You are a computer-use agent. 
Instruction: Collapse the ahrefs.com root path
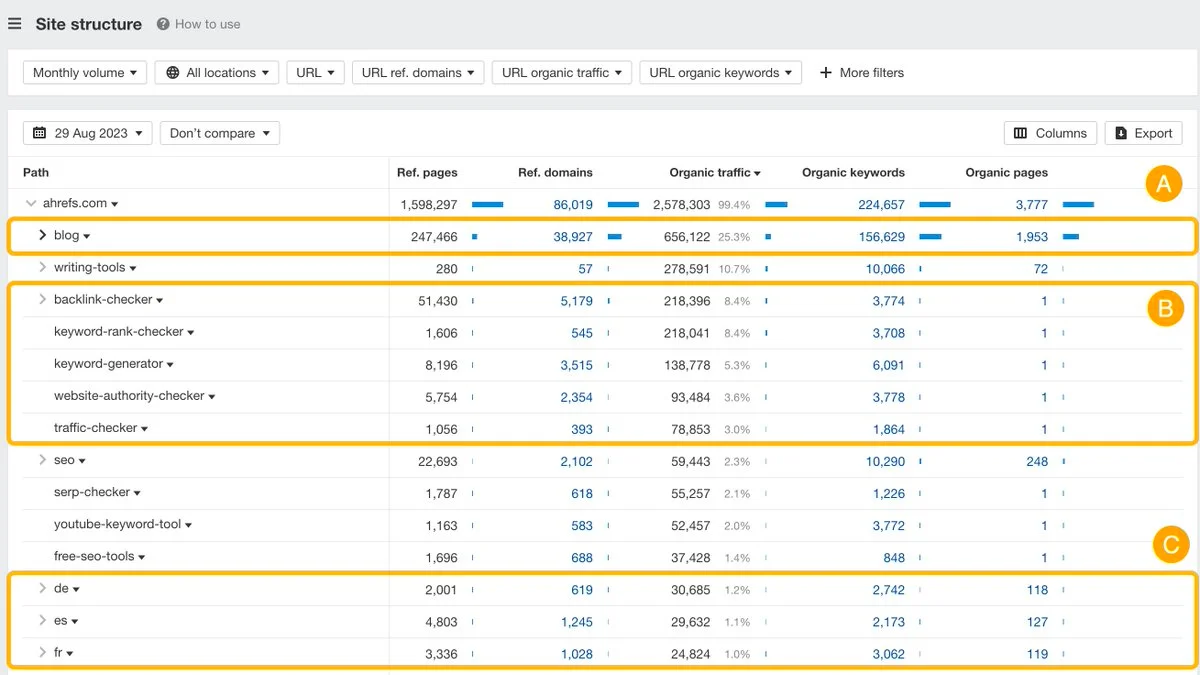coord(31,204)
